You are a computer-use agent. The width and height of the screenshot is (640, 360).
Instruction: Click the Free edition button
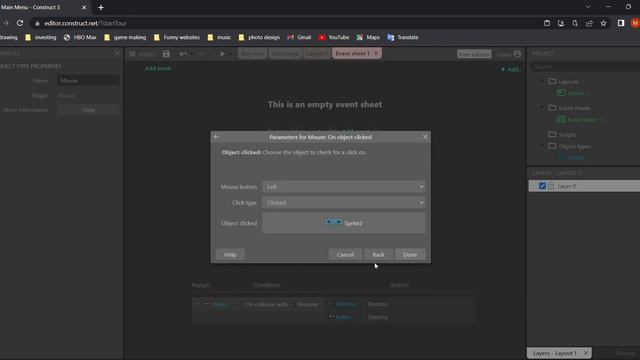click(x=474, y=54)
